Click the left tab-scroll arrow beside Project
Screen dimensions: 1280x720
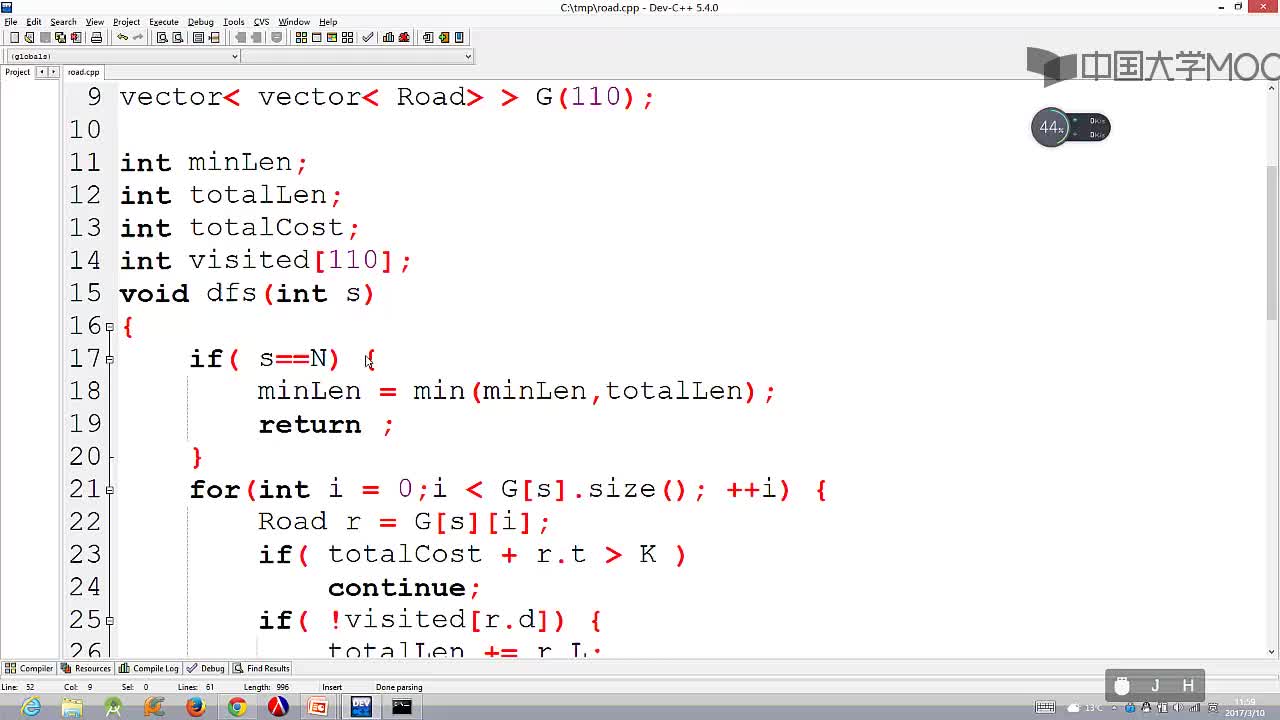click(42, 72)
